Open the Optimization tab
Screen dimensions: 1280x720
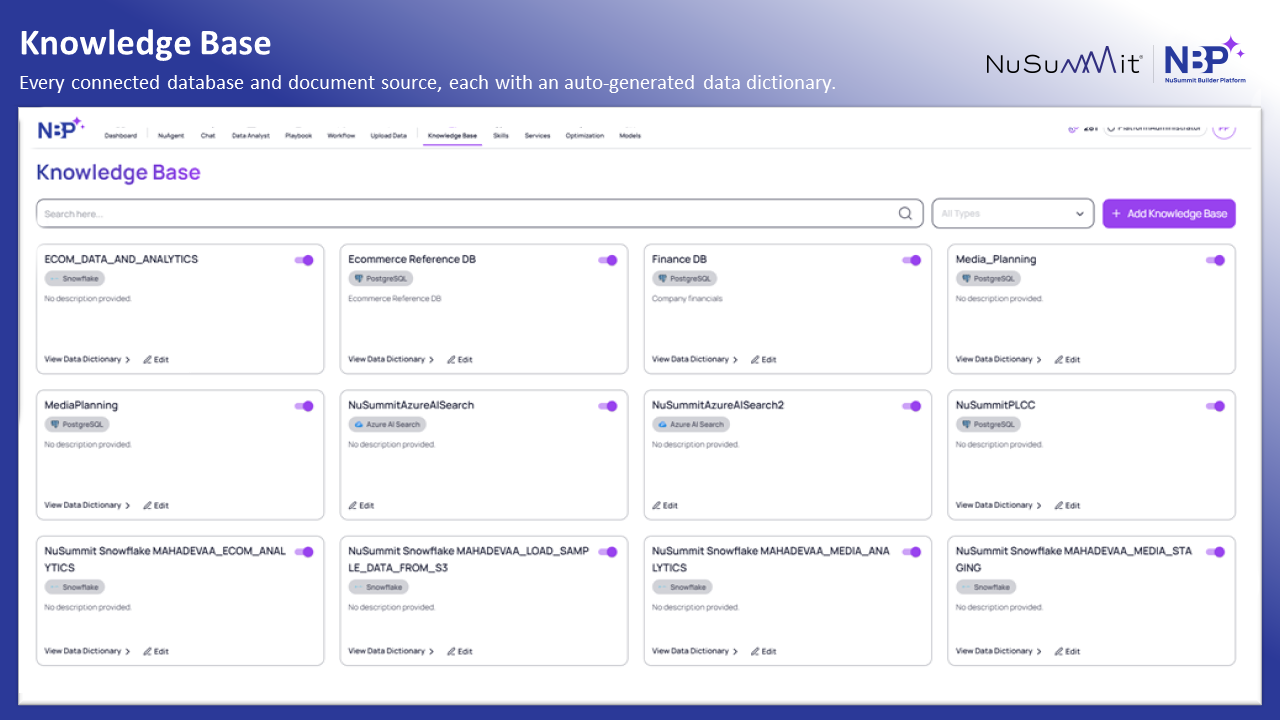click(585, 135)
